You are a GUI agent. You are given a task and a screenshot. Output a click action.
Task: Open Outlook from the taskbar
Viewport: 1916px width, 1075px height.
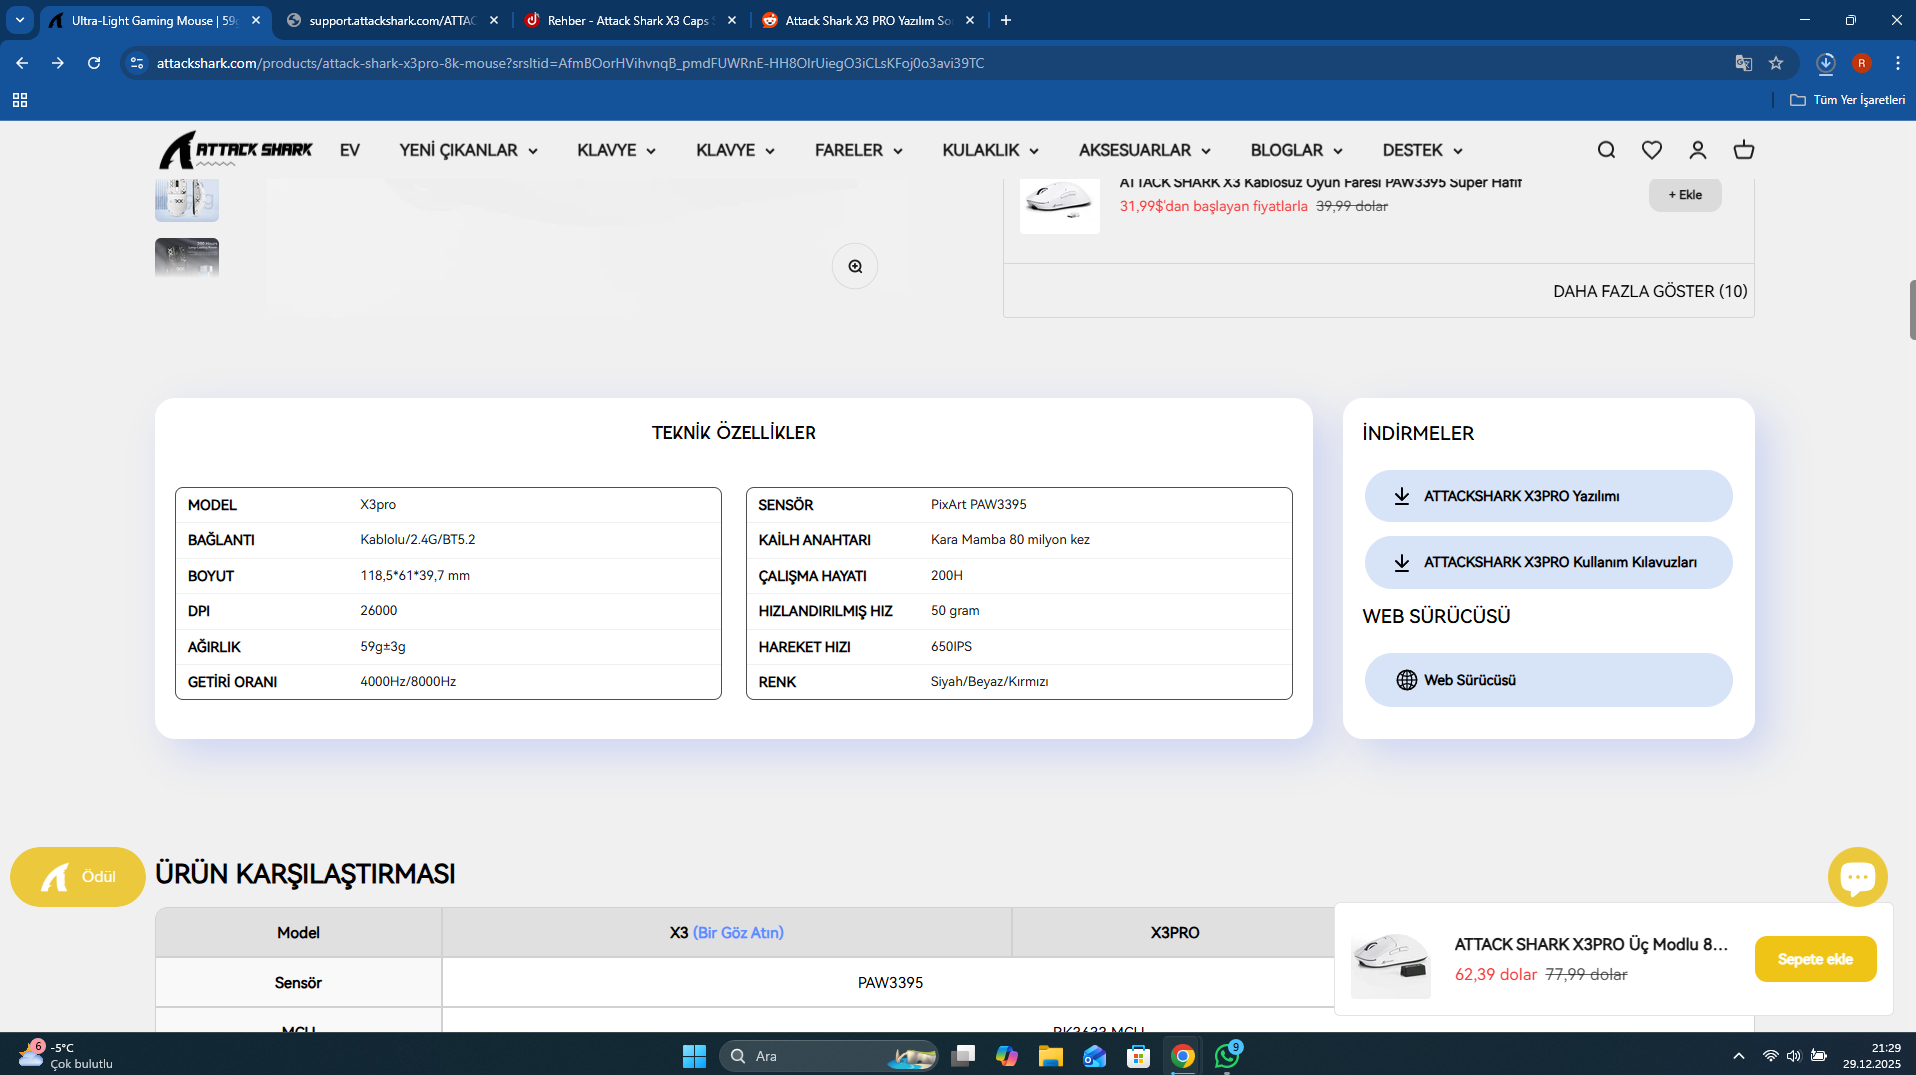[1094, 1056]
